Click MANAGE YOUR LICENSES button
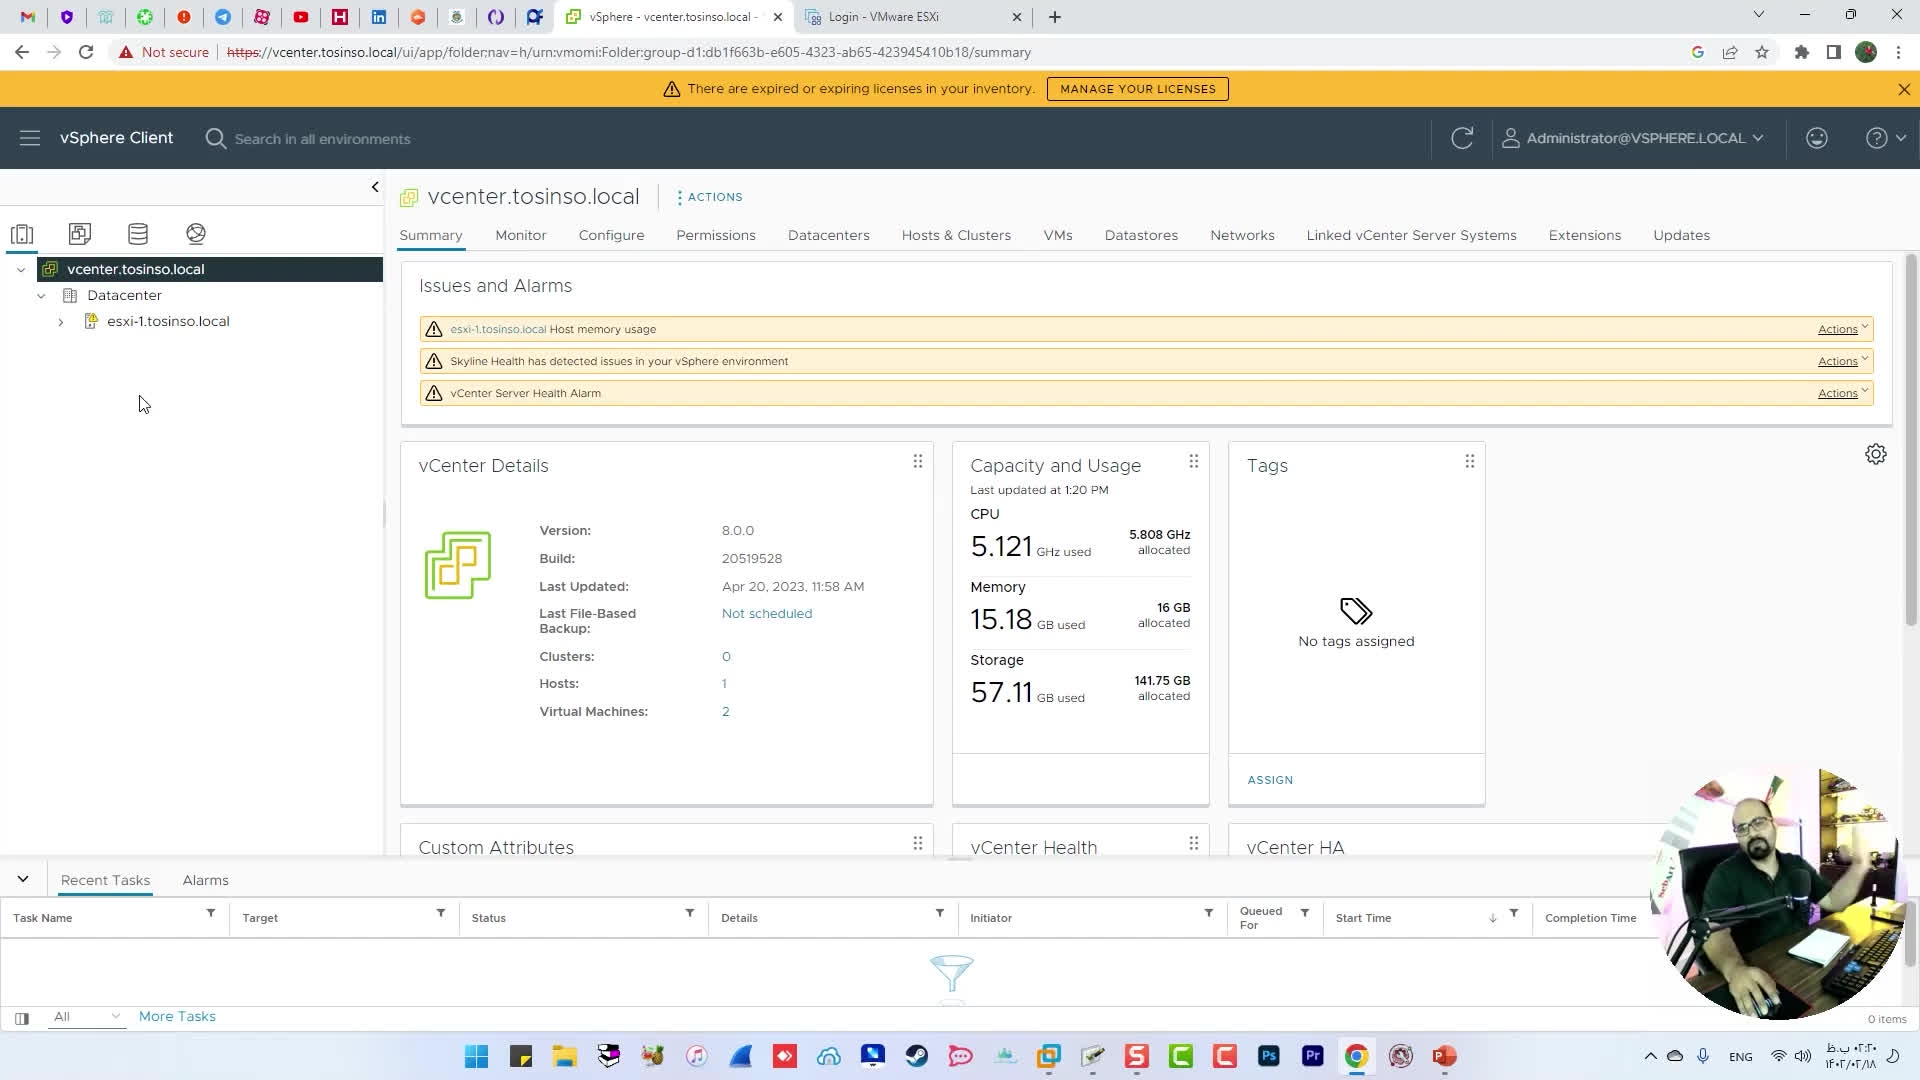The image size is (1920, 1080). click(1137, 89)
